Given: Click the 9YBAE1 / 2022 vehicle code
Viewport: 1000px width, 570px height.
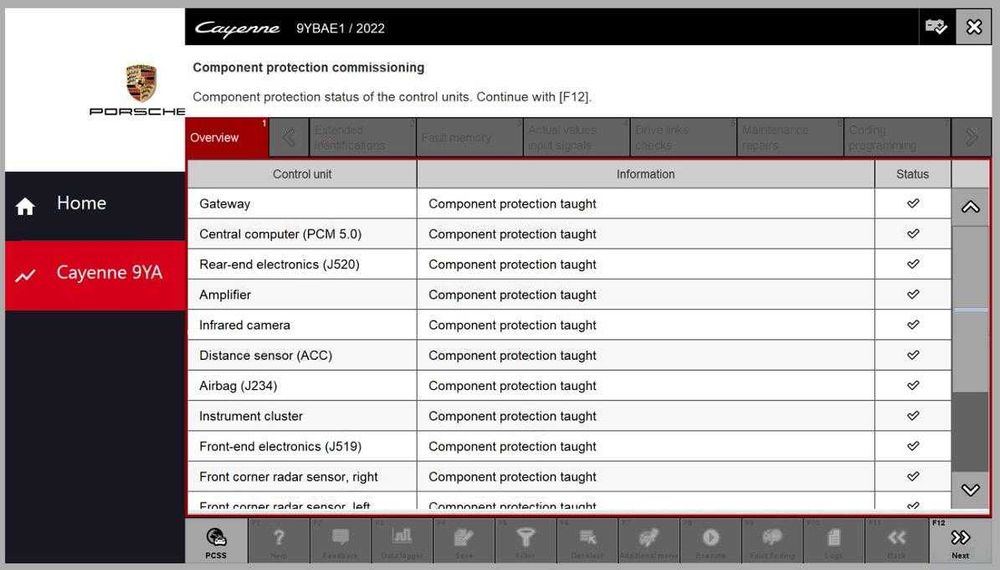Looking at the screenshot, I should click(x=340, y=28).
